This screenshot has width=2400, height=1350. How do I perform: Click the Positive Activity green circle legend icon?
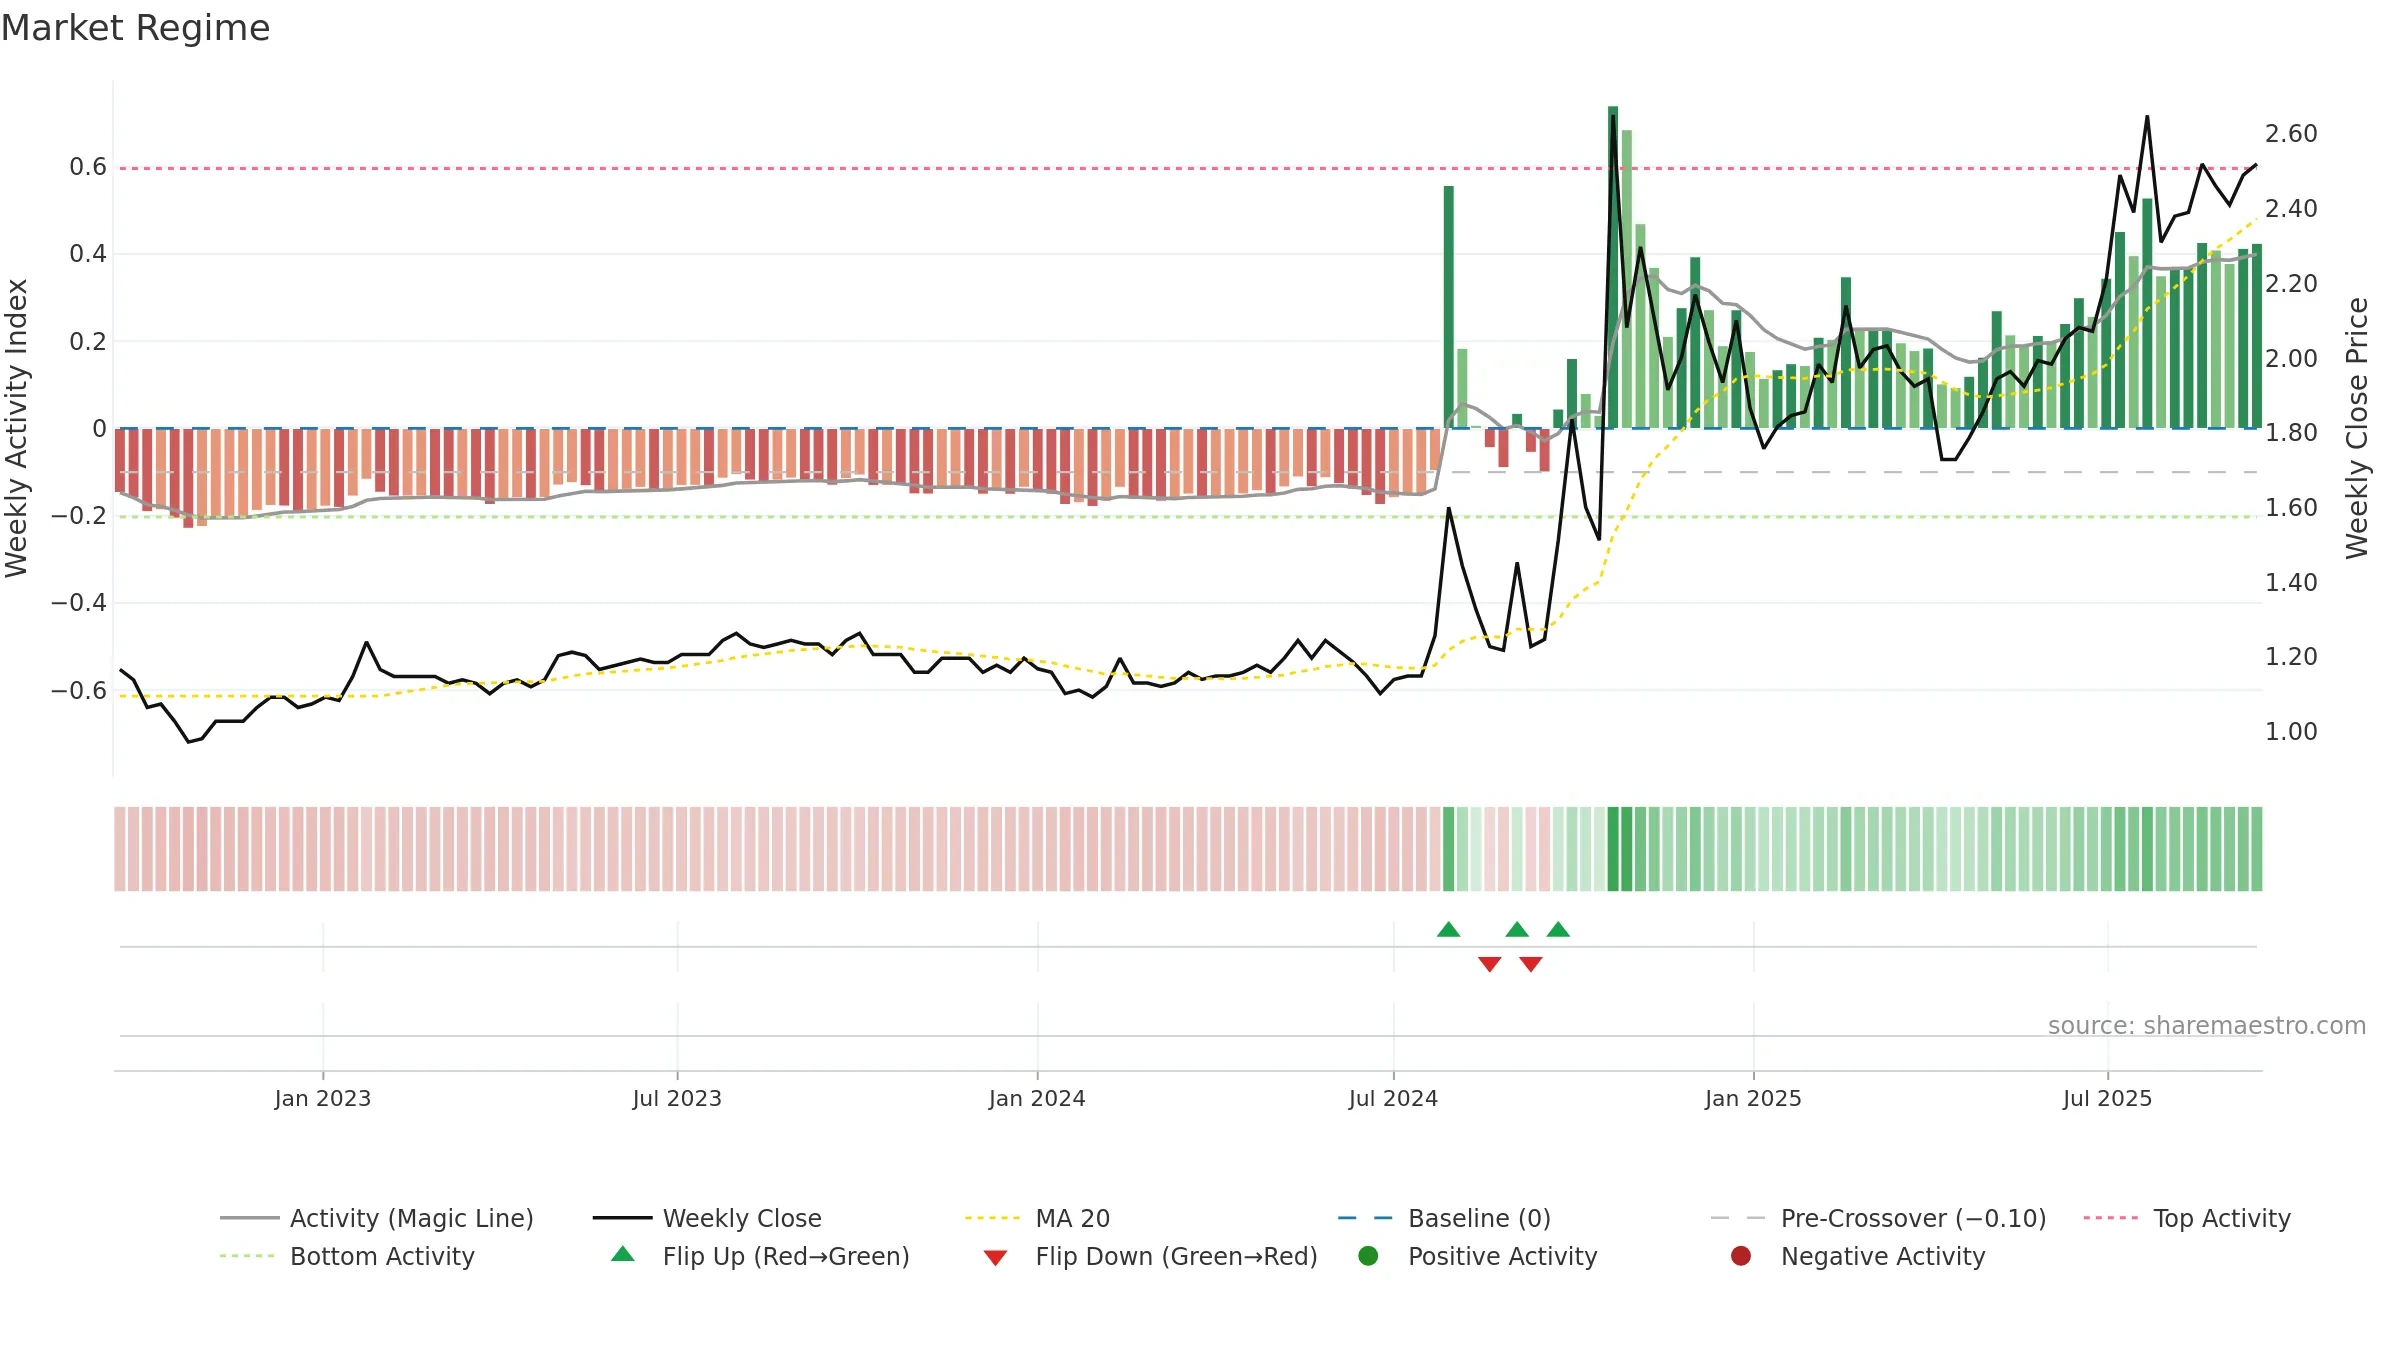pos(1368,1256)
